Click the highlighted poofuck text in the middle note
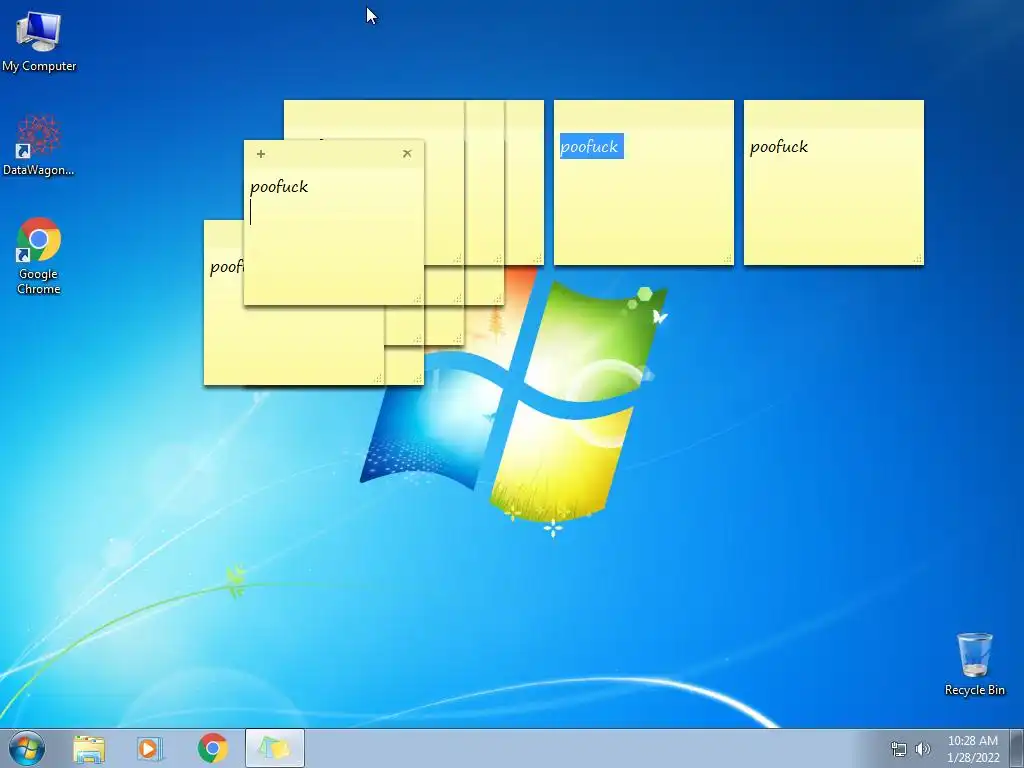This screenshot has width=1024, height=768. (x=592, y=146)
